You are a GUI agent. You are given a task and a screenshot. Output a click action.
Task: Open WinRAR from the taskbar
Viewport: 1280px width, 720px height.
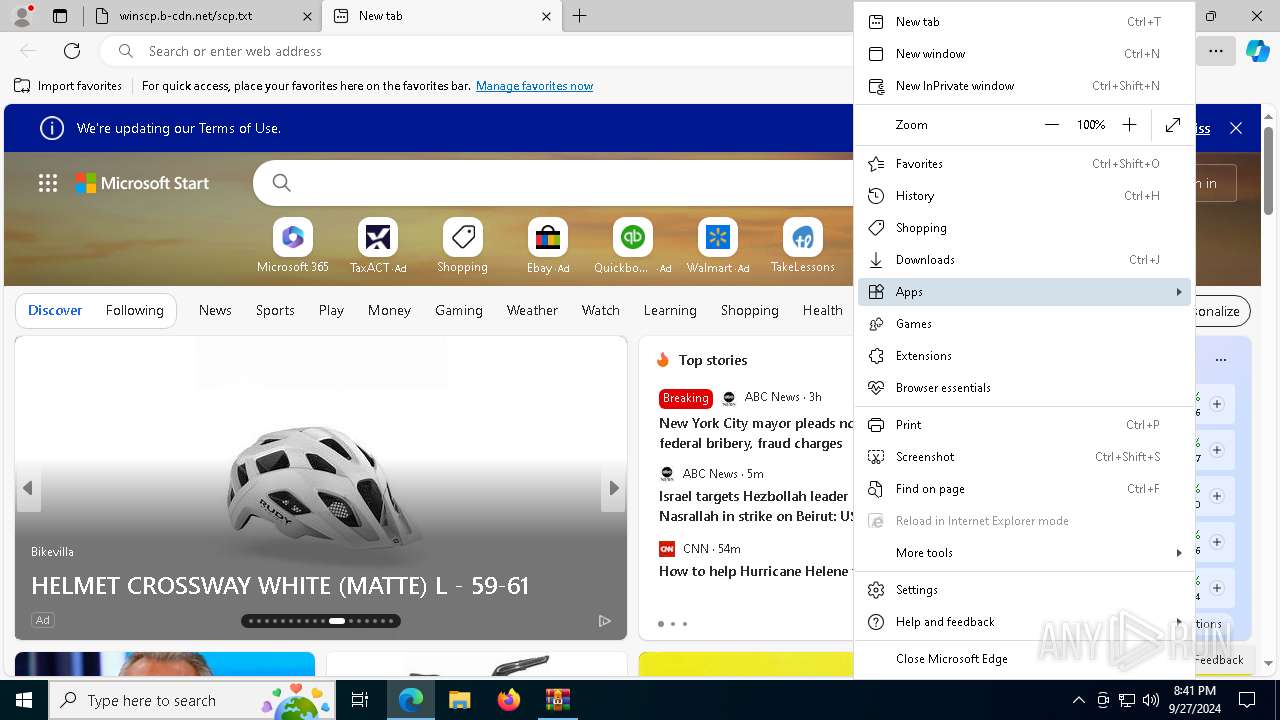(557, 700)
